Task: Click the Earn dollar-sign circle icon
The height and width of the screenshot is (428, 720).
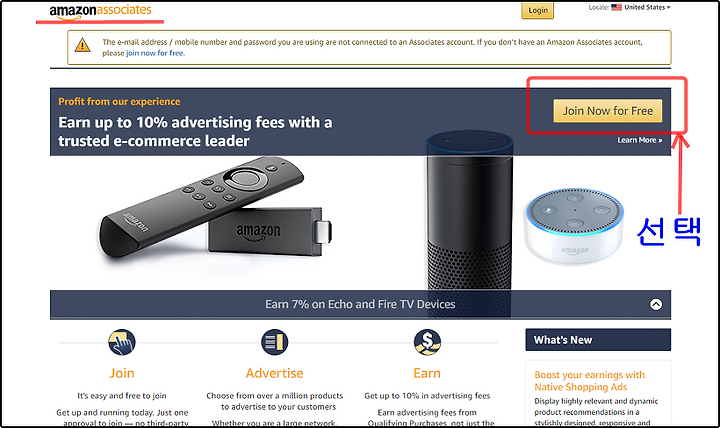Action: (x=427, y=342)
